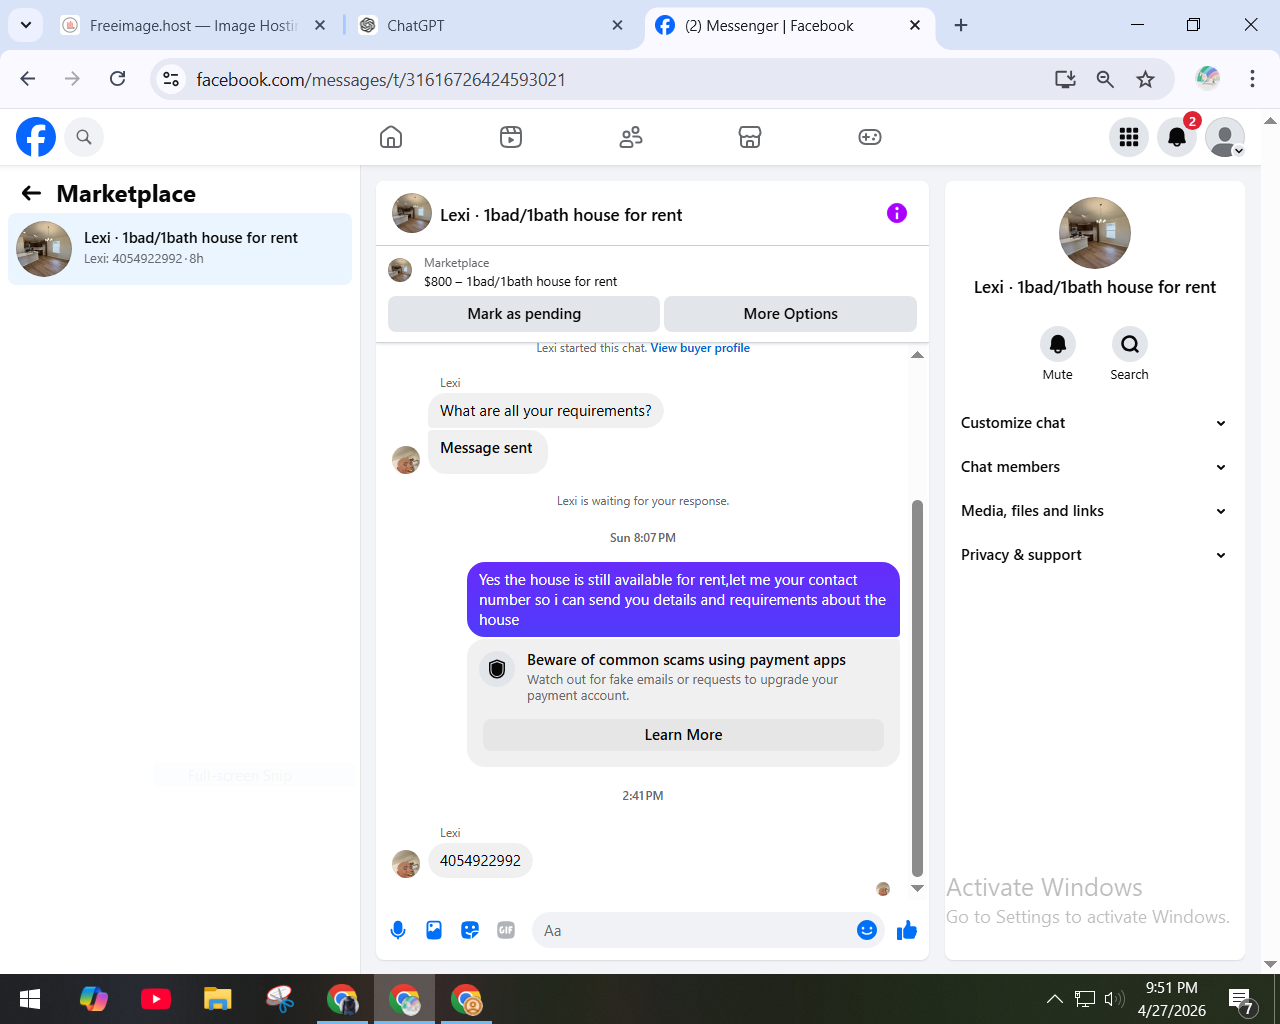Open the Snipping Tool taskbar icon
Image resolution: width=1280 pixels, height=1024 pixels.
[280, 999]
